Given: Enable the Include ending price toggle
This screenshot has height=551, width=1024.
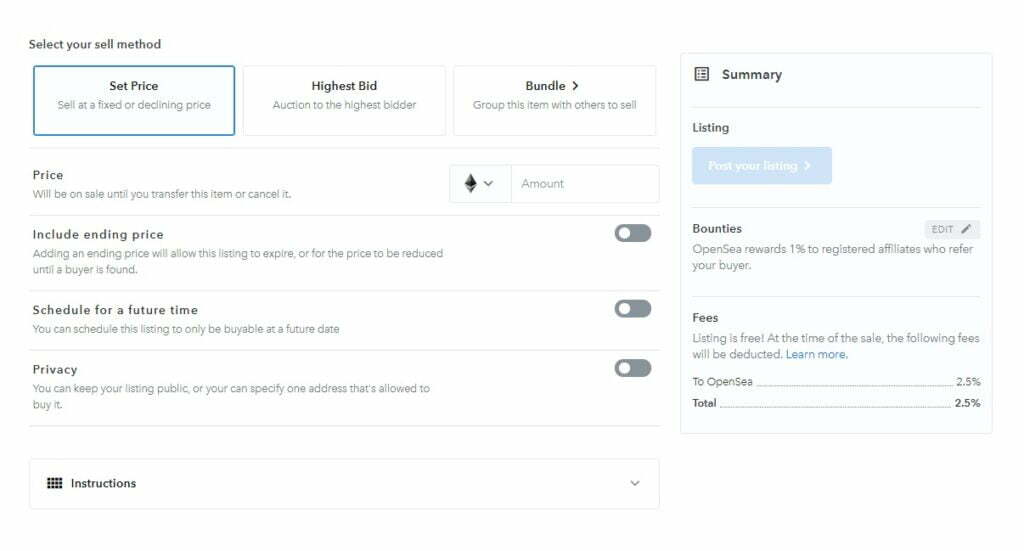Looking at the screenshot, I should point(632,233).
